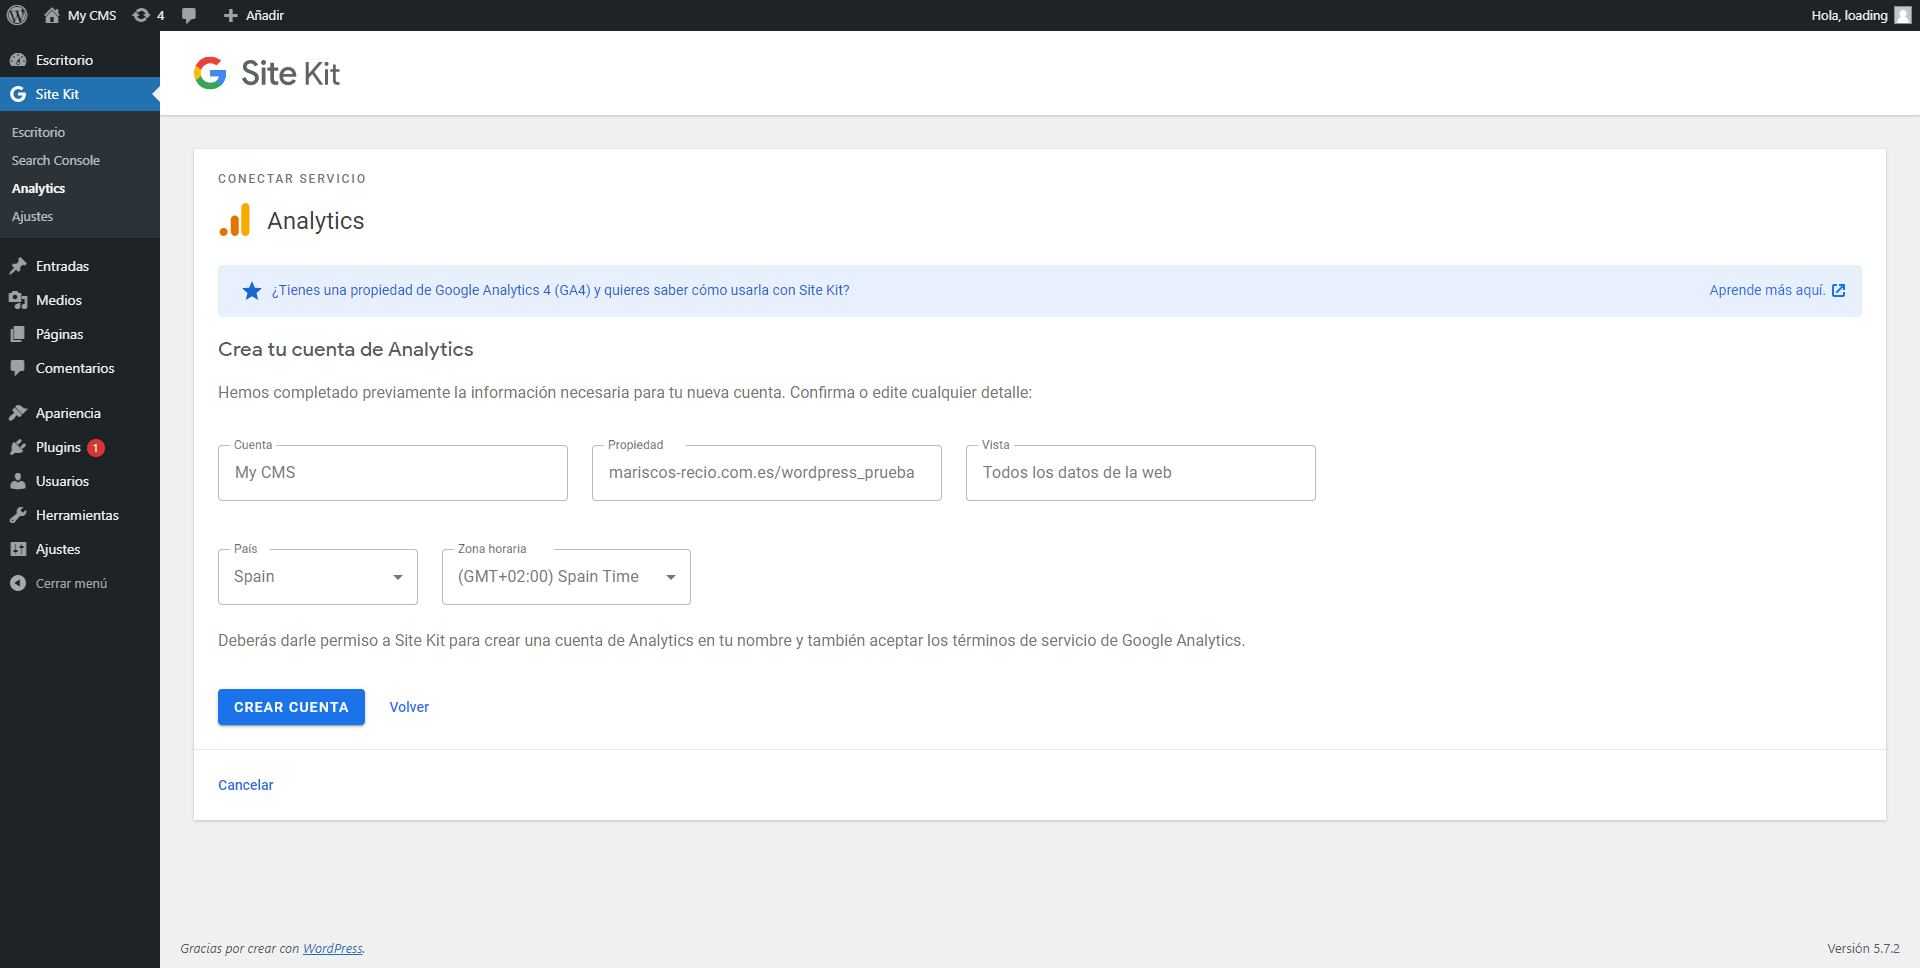The width and height of the screenshot is (1920, 968).
Task: Click the Añadir plus icon
Action: point(230,15)
